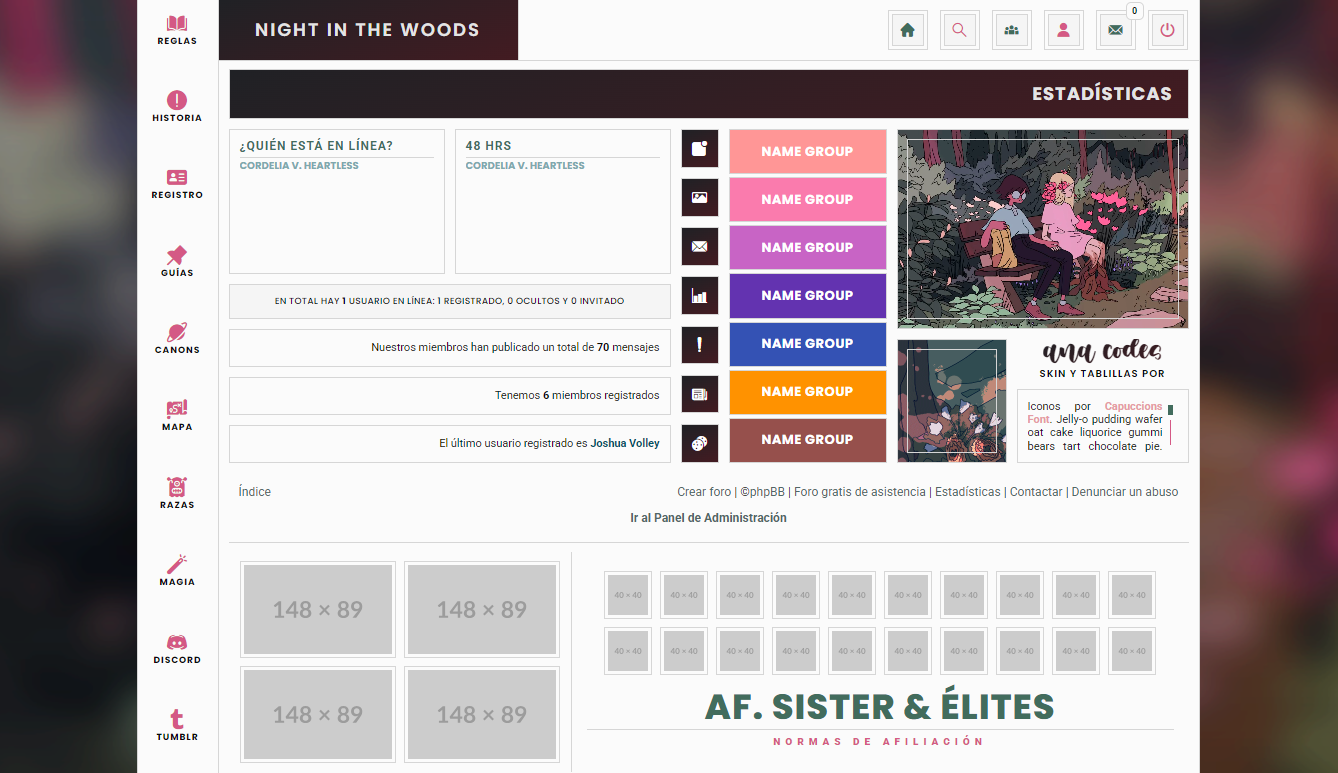The width and height of the screenshot is (1338, 773).
Task: Click the credits box scrollbar
Action: [1170, 424]
